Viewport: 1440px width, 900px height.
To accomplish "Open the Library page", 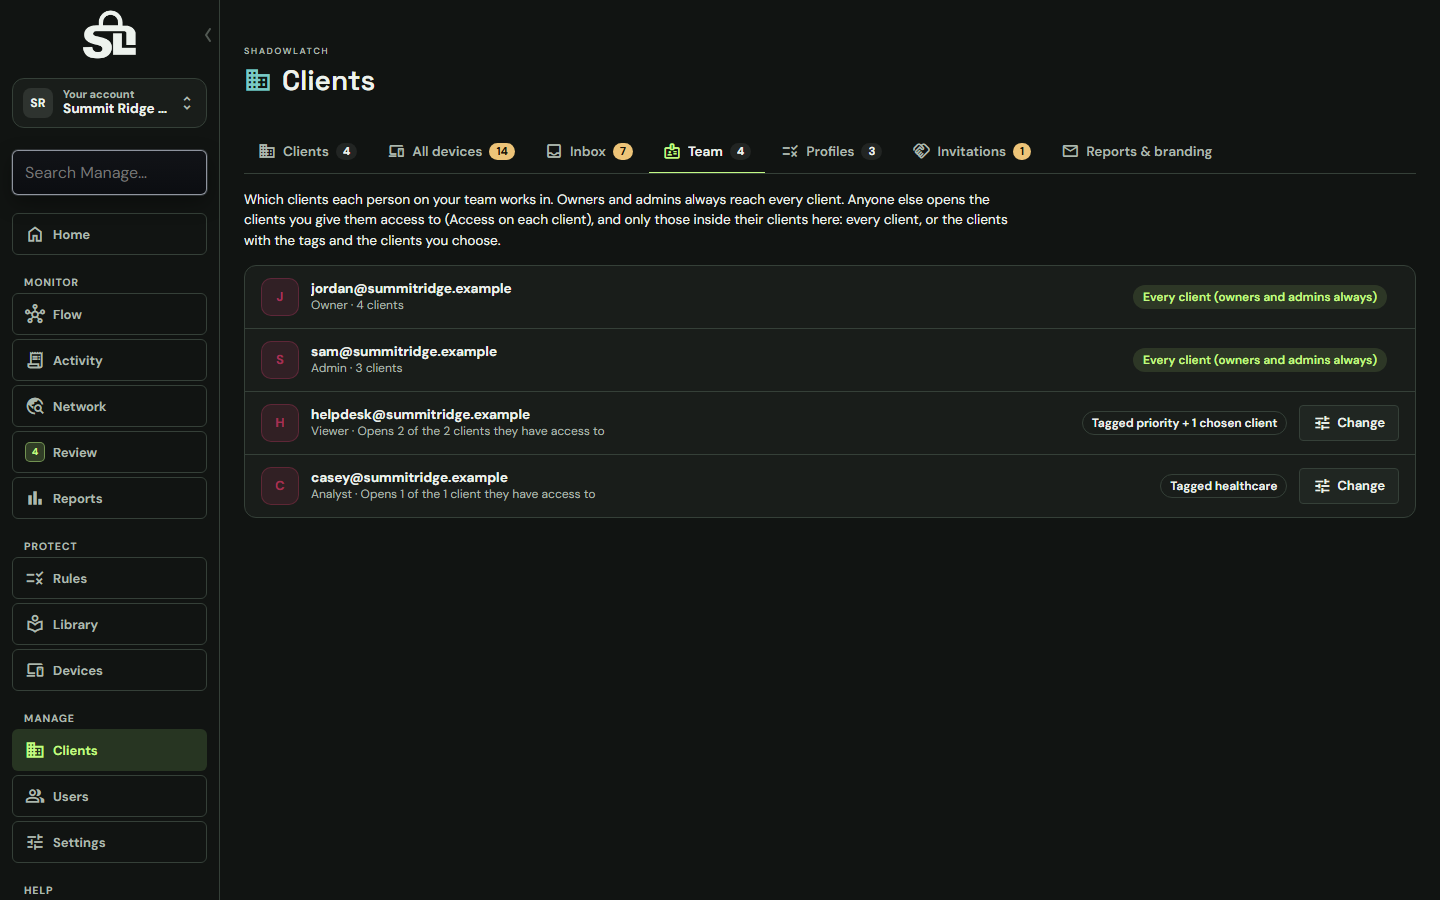I will 109,624.
